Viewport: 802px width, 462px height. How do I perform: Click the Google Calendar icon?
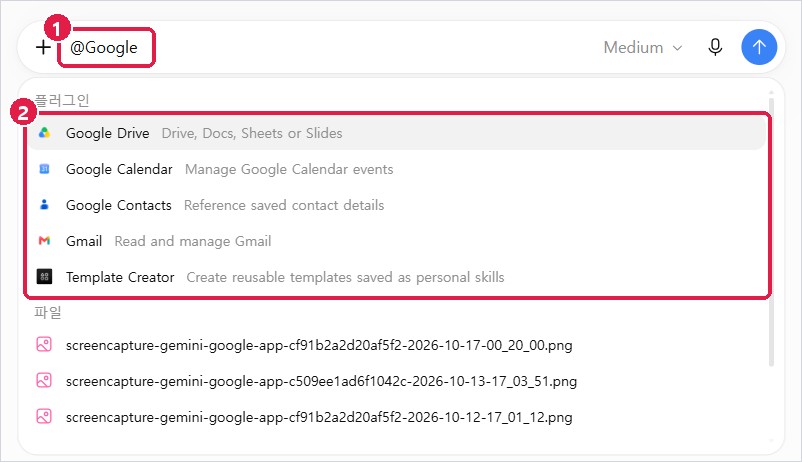click(44, 169)
